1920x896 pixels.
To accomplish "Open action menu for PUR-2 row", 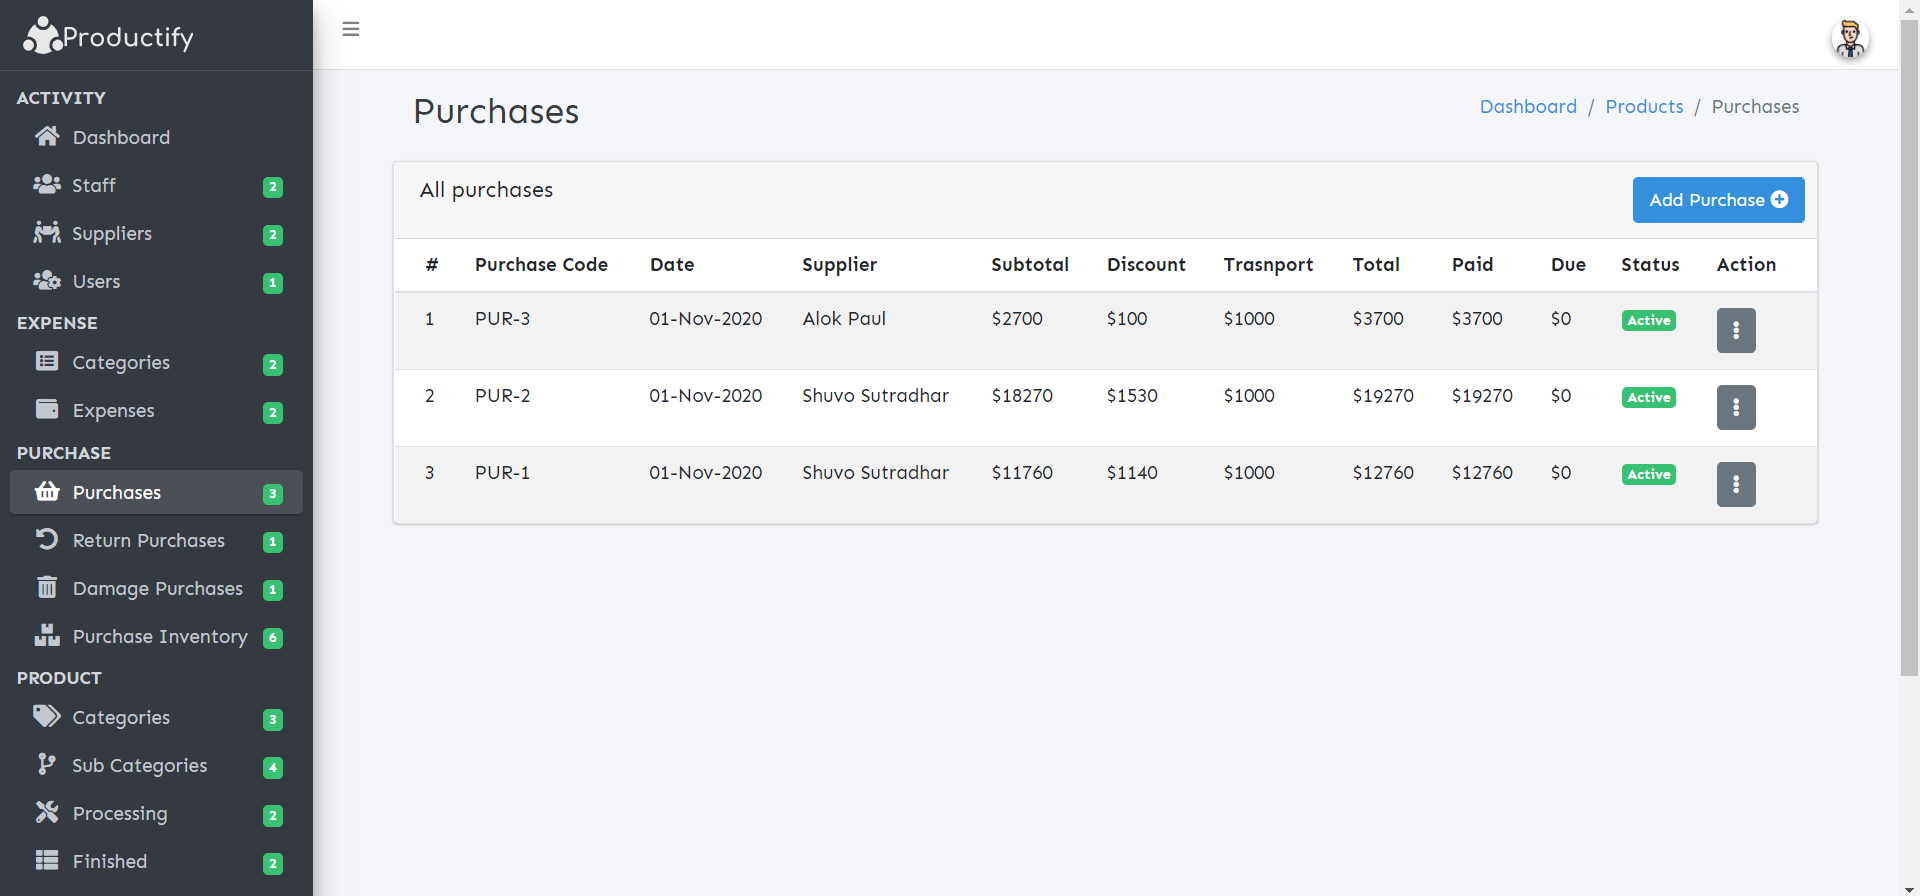I will click(x=1736, y=407).
